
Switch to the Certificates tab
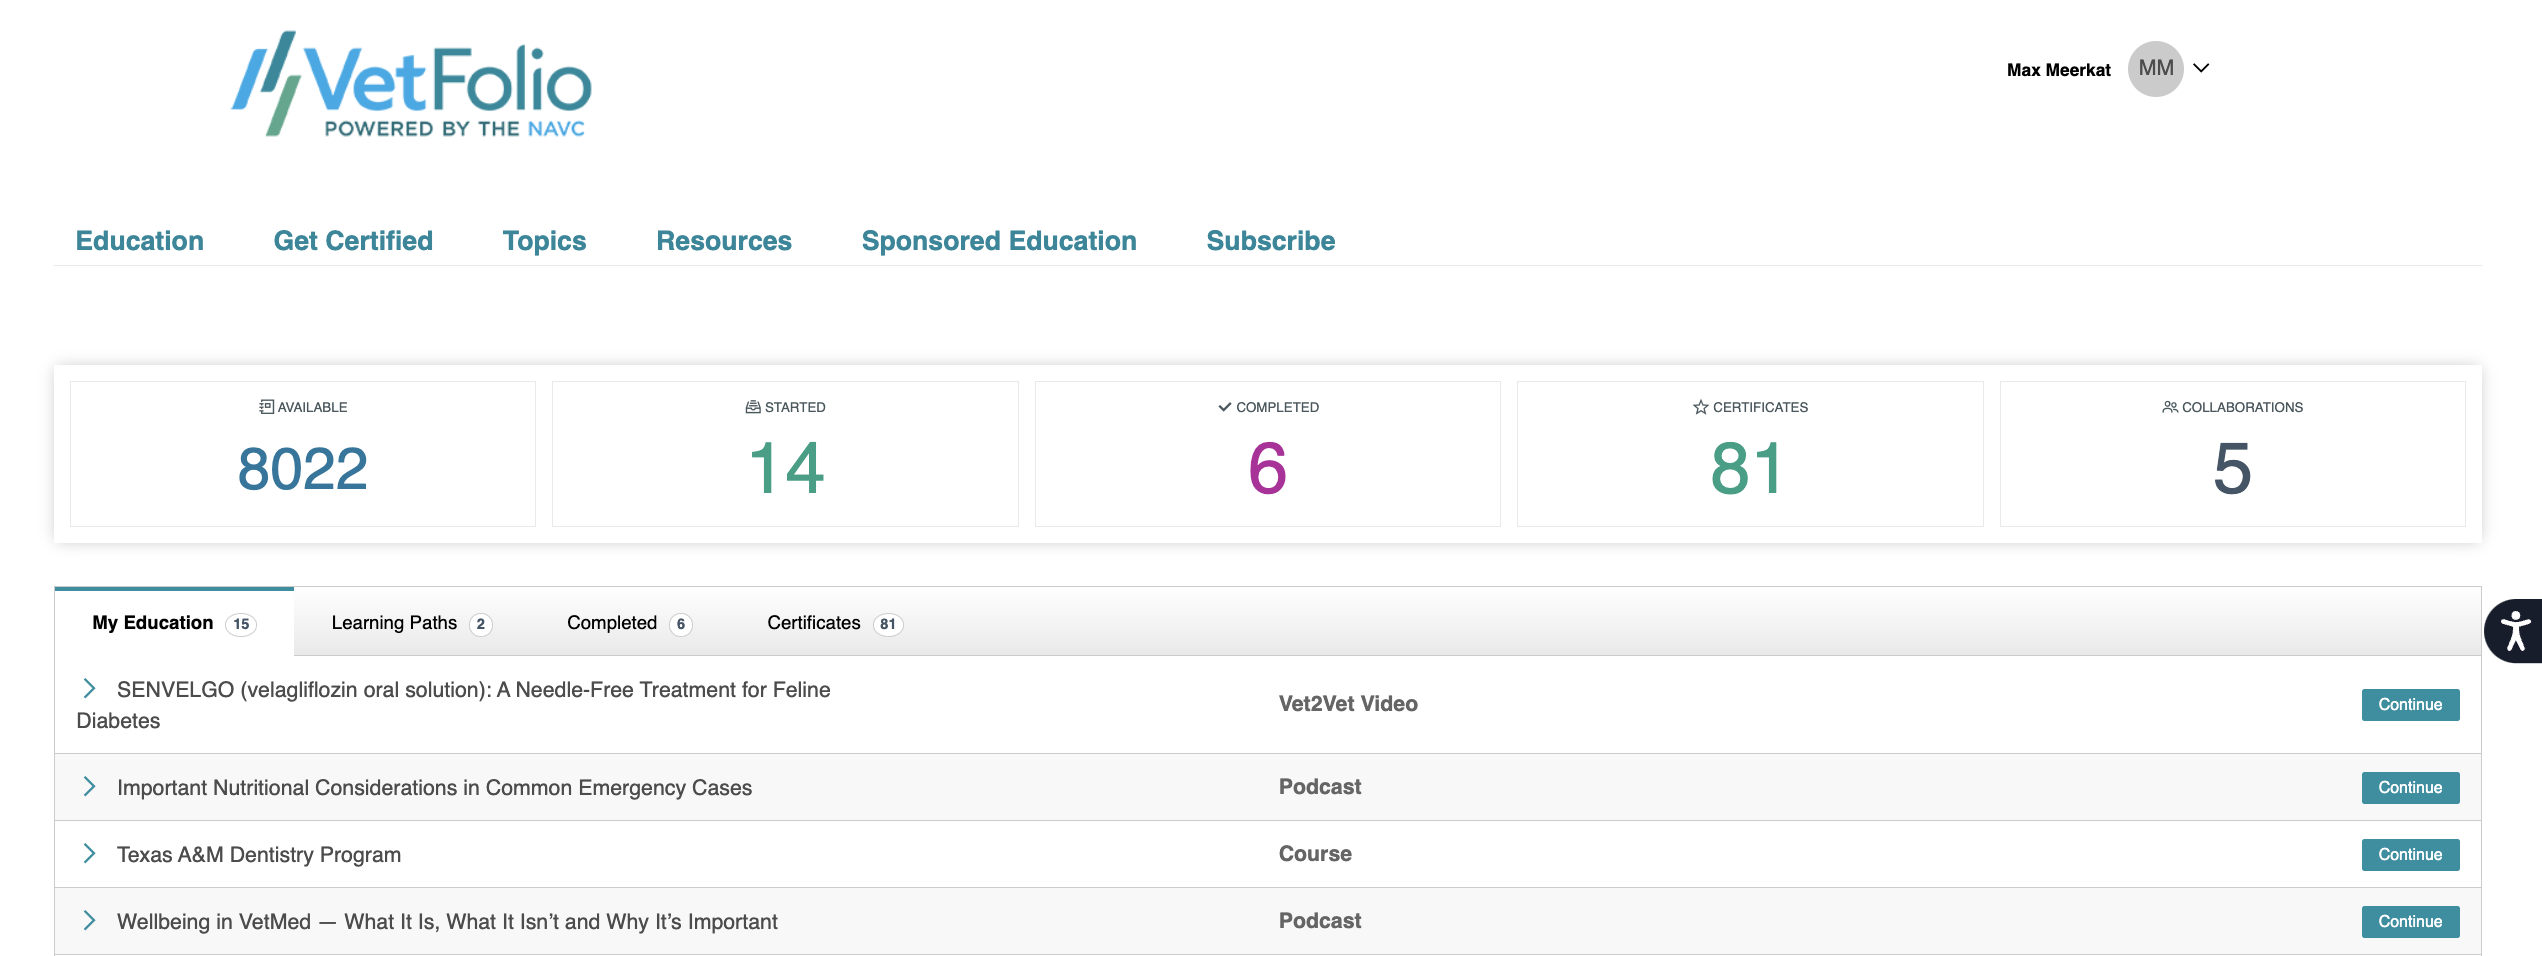point(835,623)
